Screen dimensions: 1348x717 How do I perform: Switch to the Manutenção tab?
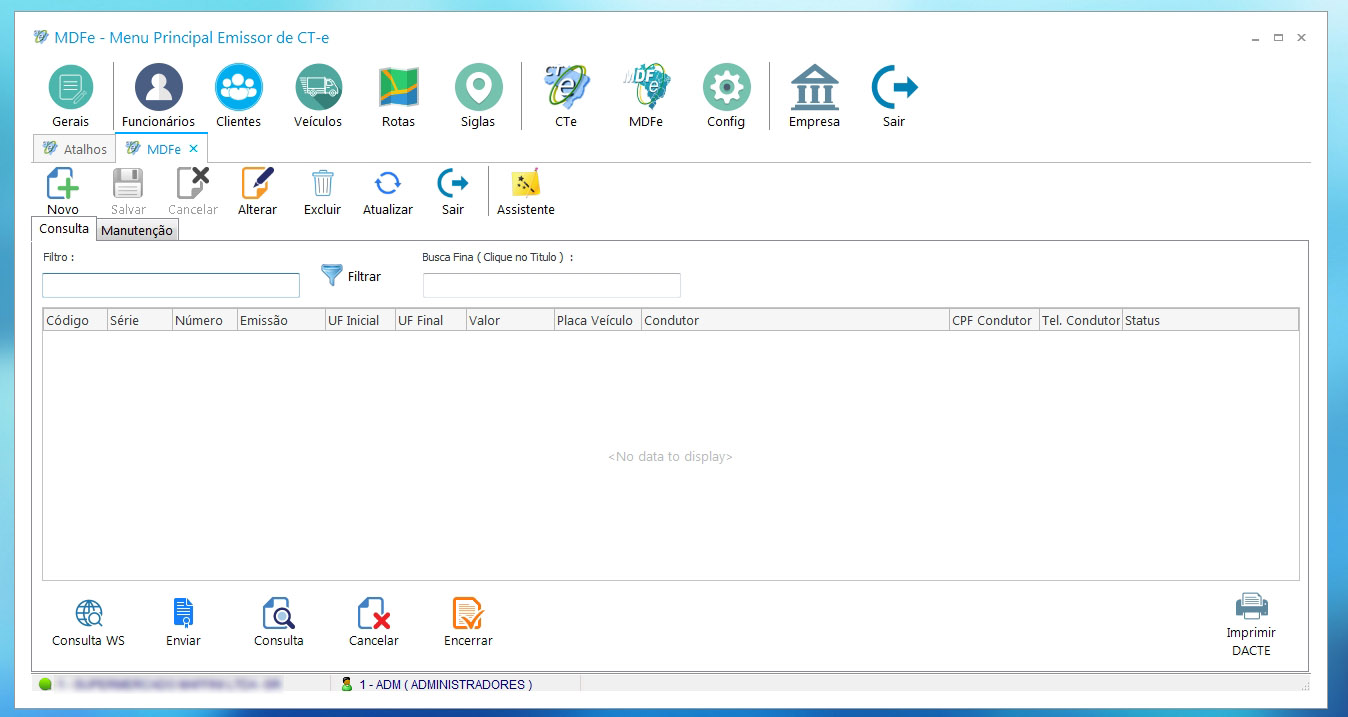pyautogui.click(x=137, y=231)
